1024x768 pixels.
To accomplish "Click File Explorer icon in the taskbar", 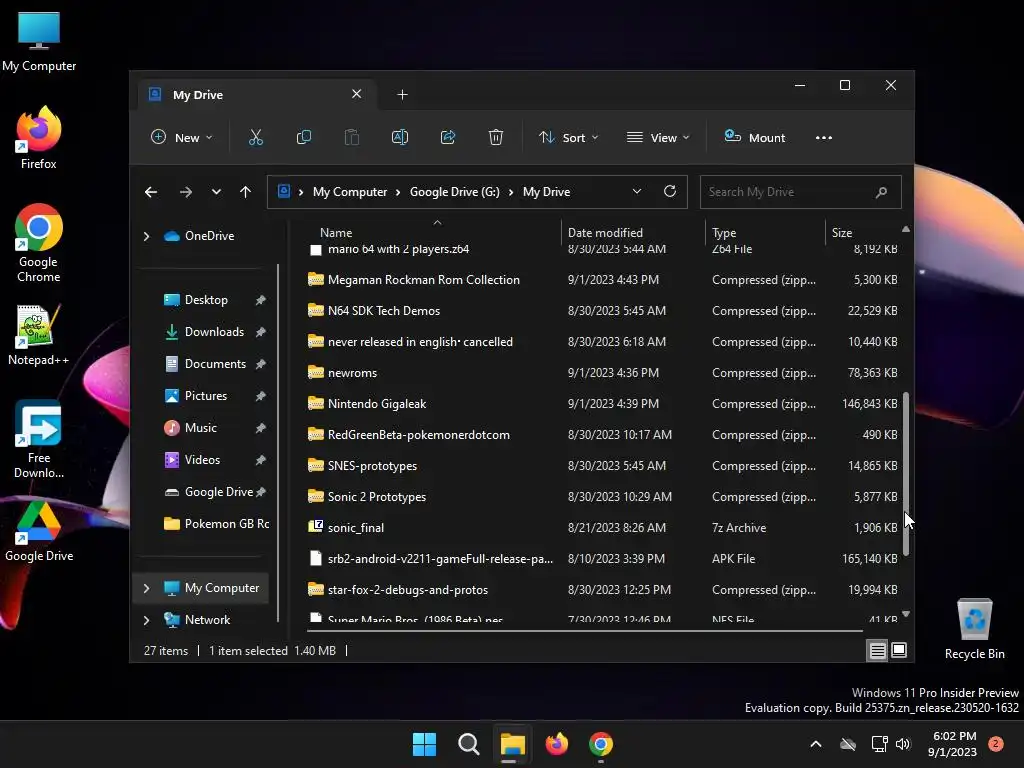I will [513, 744].
